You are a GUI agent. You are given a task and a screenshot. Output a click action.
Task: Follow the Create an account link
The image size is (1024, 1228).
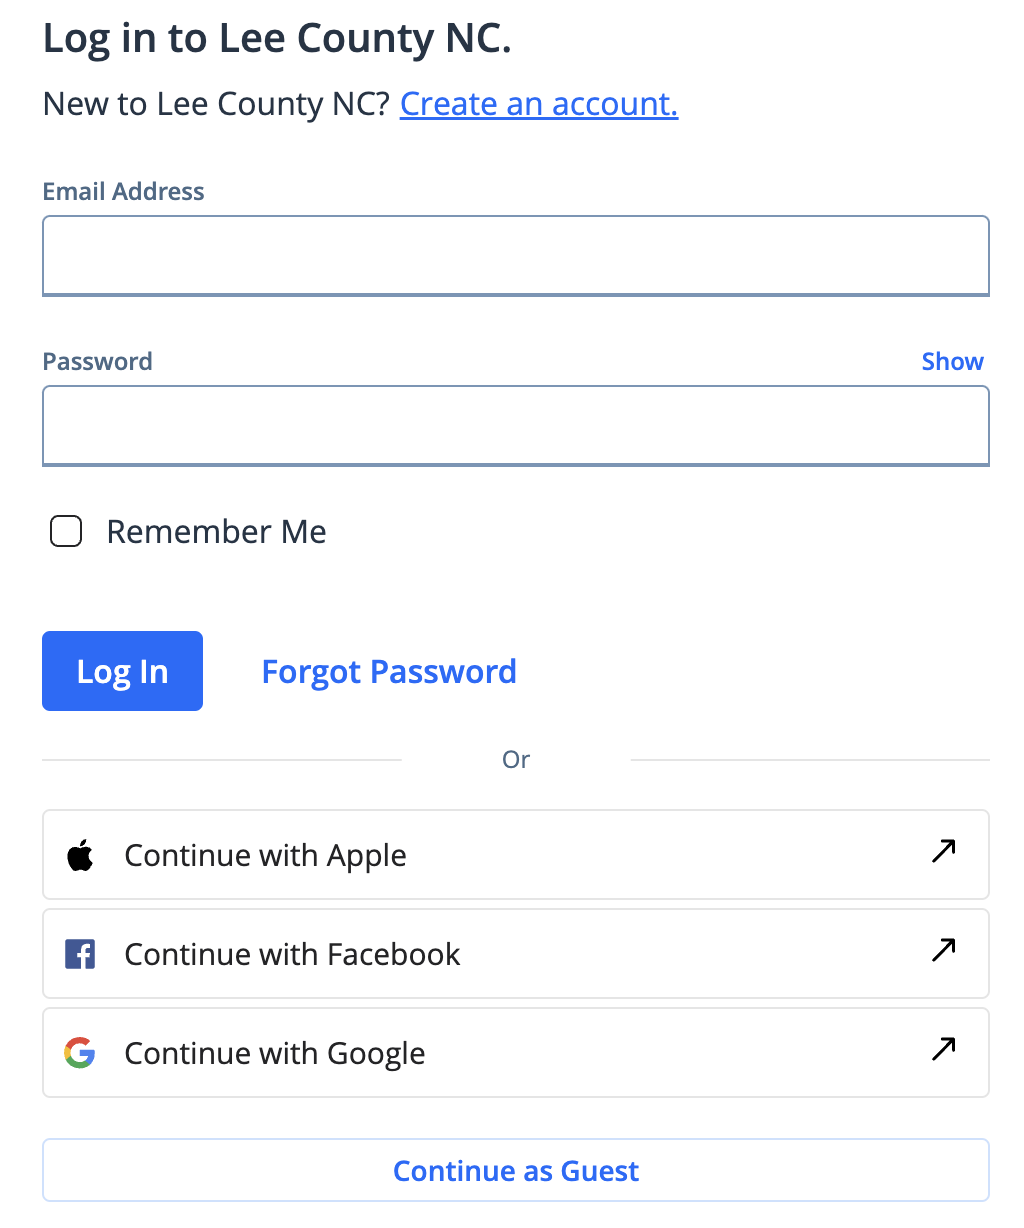point(539,104)
